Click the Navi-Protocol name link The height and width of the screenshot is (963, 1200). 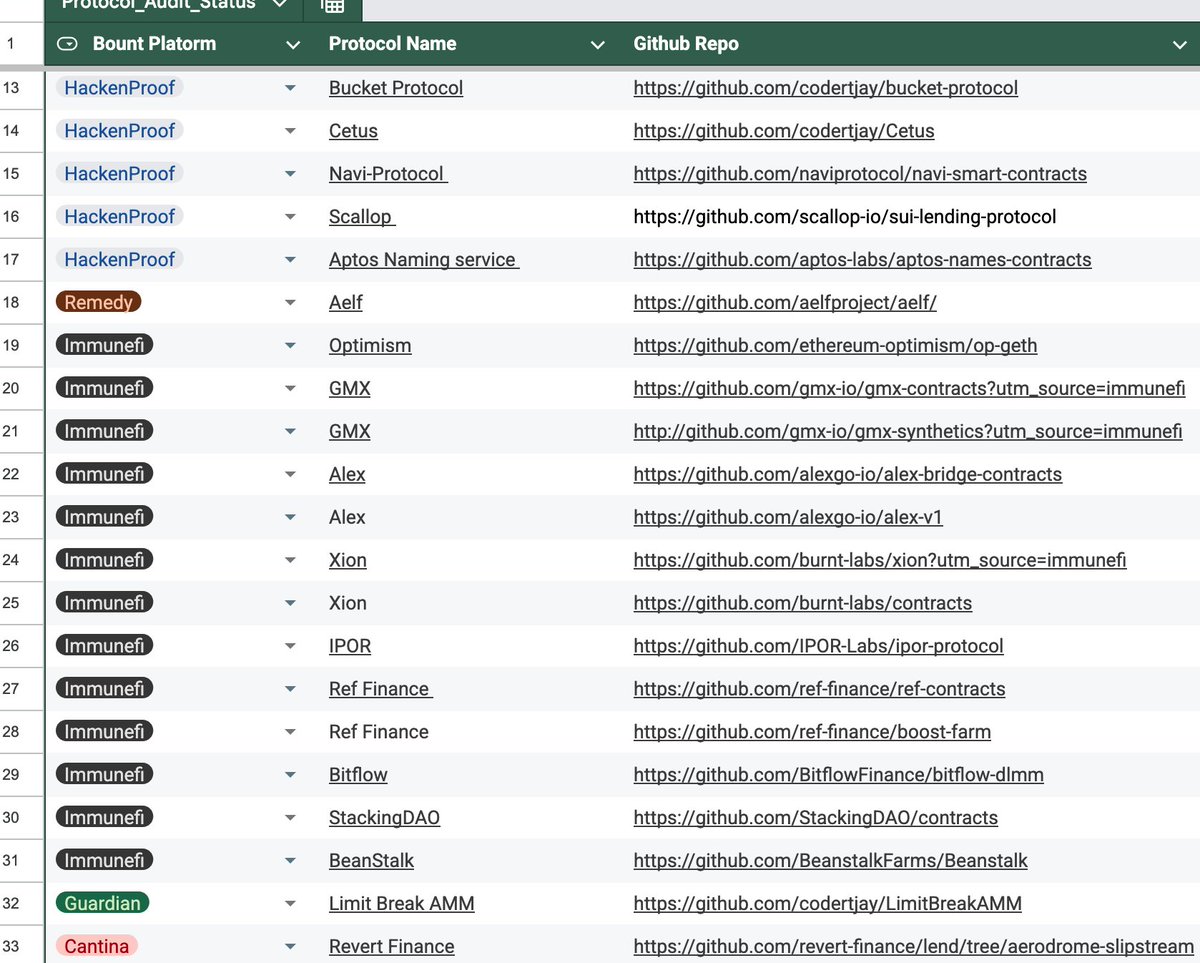[388, 174]
